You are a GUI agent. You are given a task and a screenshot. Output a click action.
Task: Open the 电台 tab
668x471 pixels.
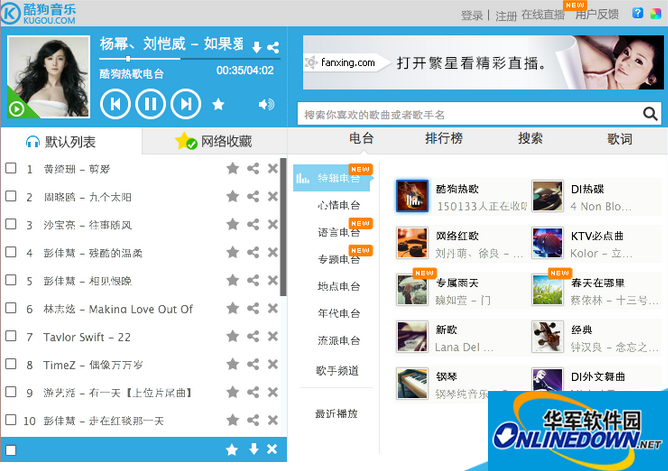tap(361, 138)
